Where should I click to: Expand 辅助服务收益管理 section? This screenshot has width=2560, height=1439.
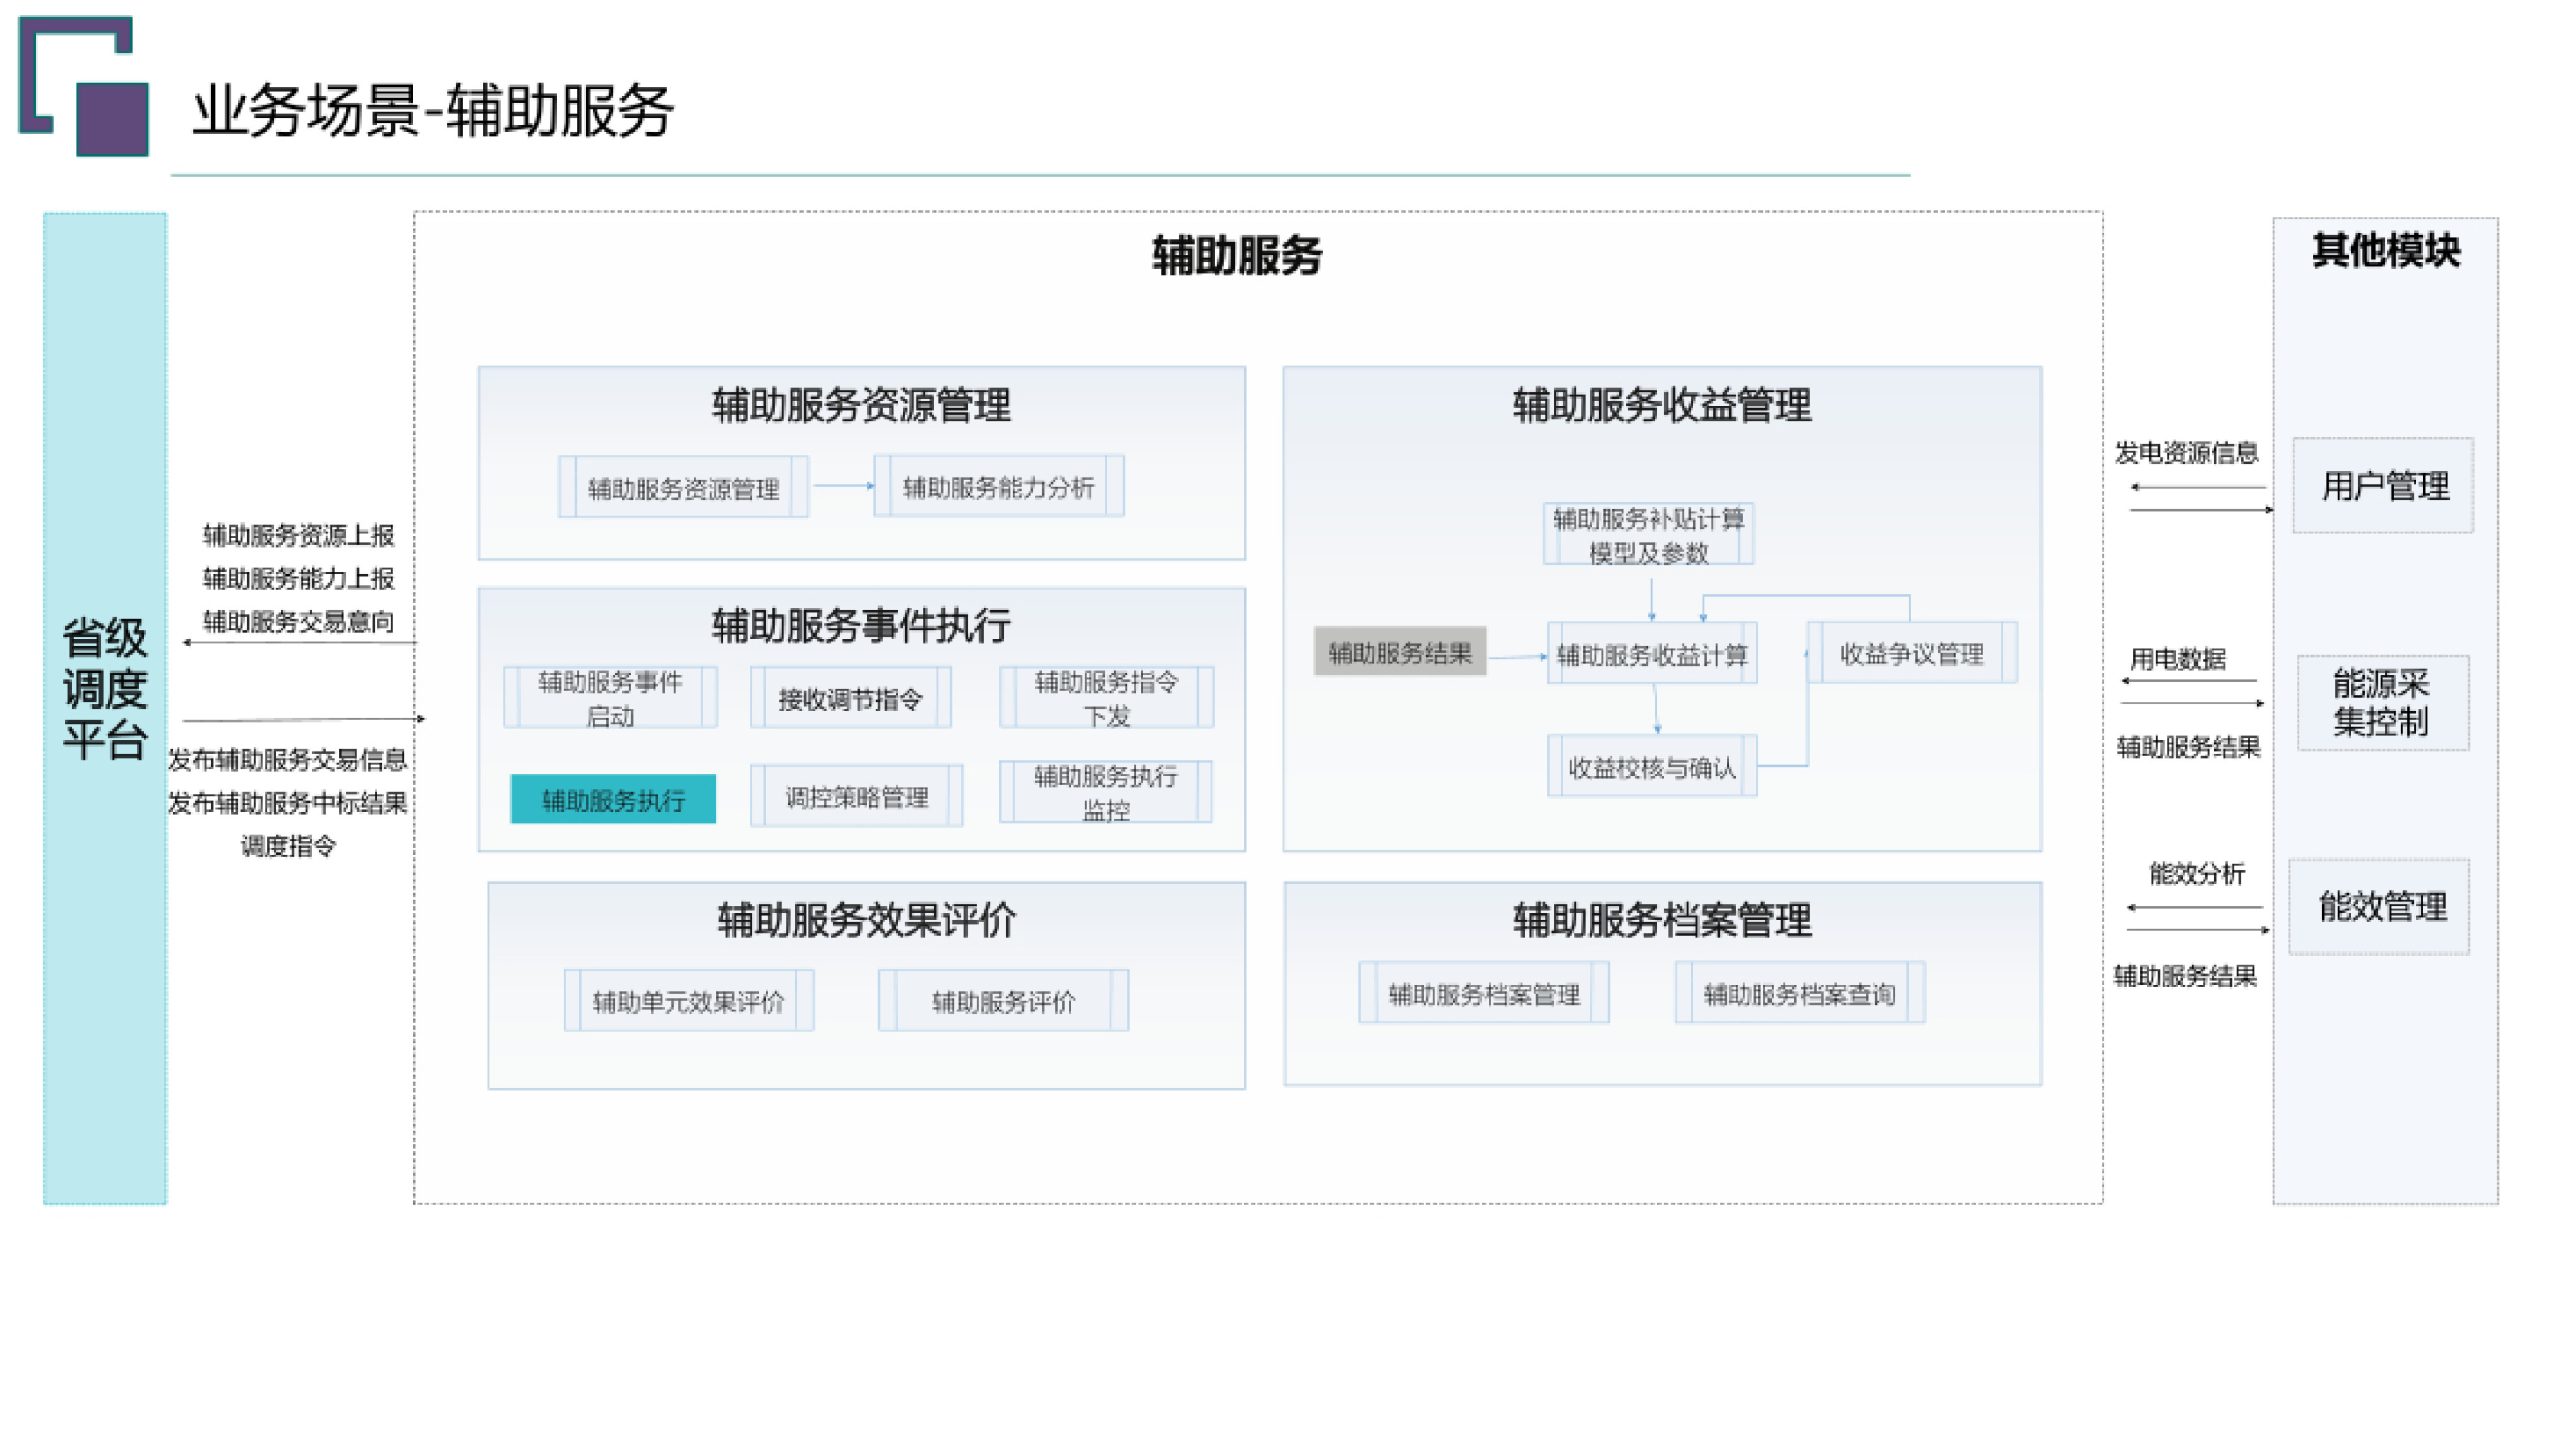[1662, 407]
